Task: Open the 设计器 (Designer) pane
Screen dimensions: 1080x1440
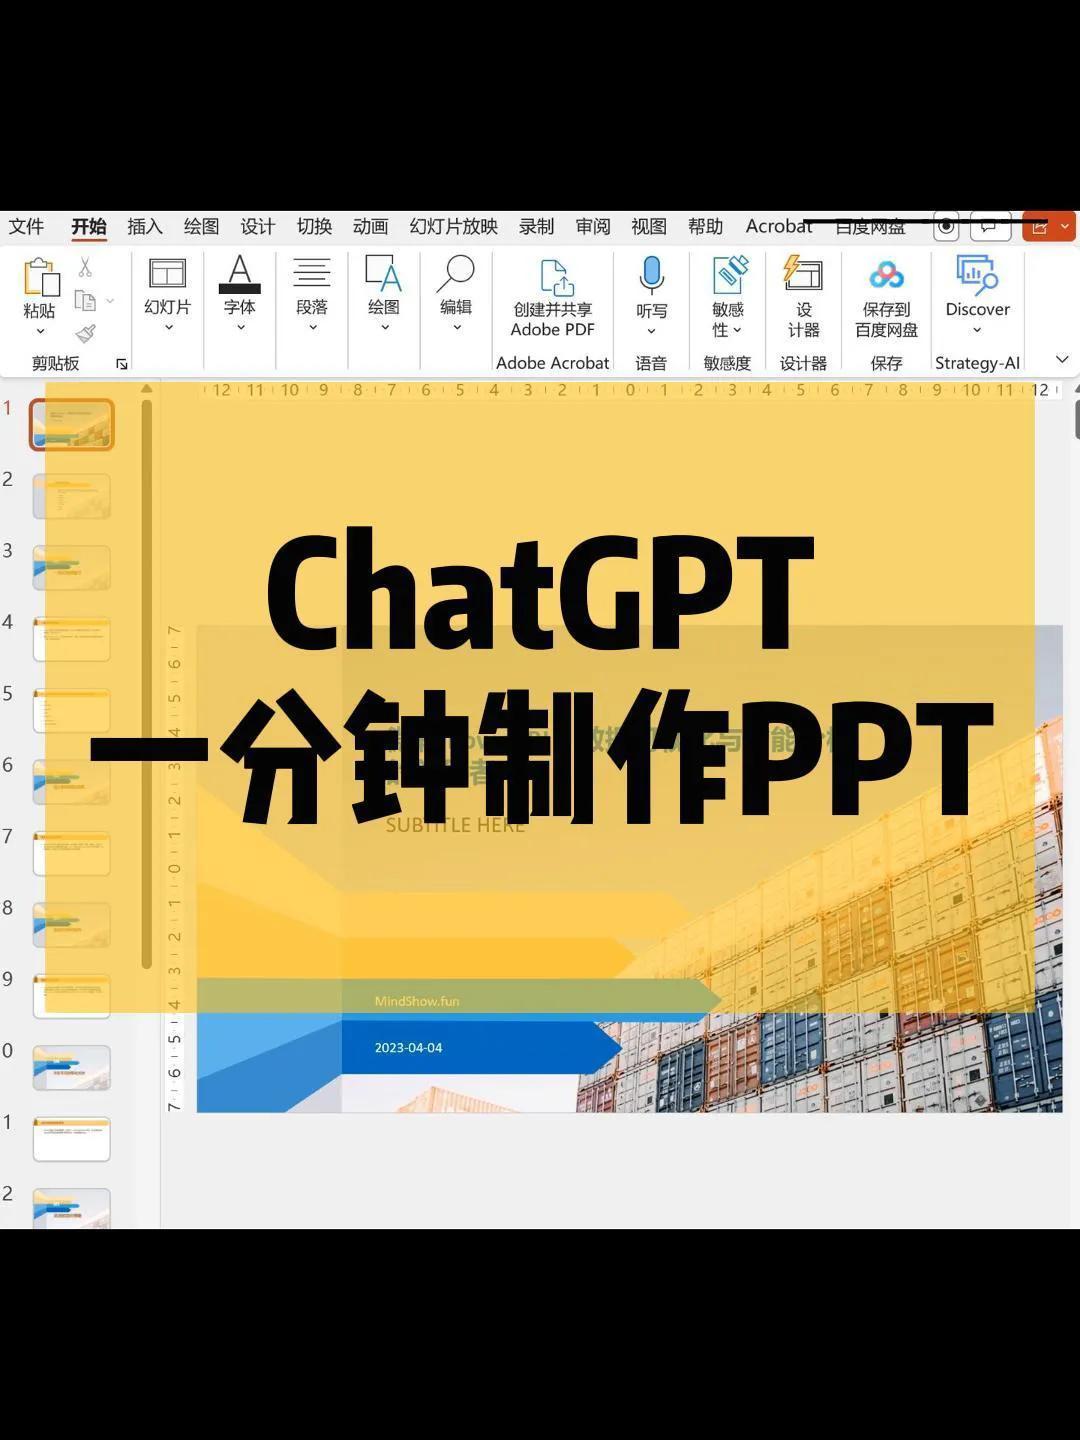Action: (803, 298)
